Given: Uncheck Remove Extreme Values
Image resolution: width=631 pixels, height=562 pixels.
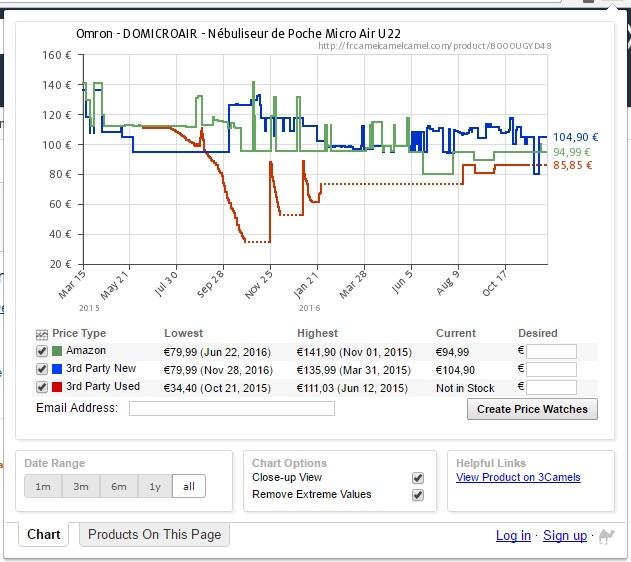Looking at the screenshot, I should click(x=418, y=495).
